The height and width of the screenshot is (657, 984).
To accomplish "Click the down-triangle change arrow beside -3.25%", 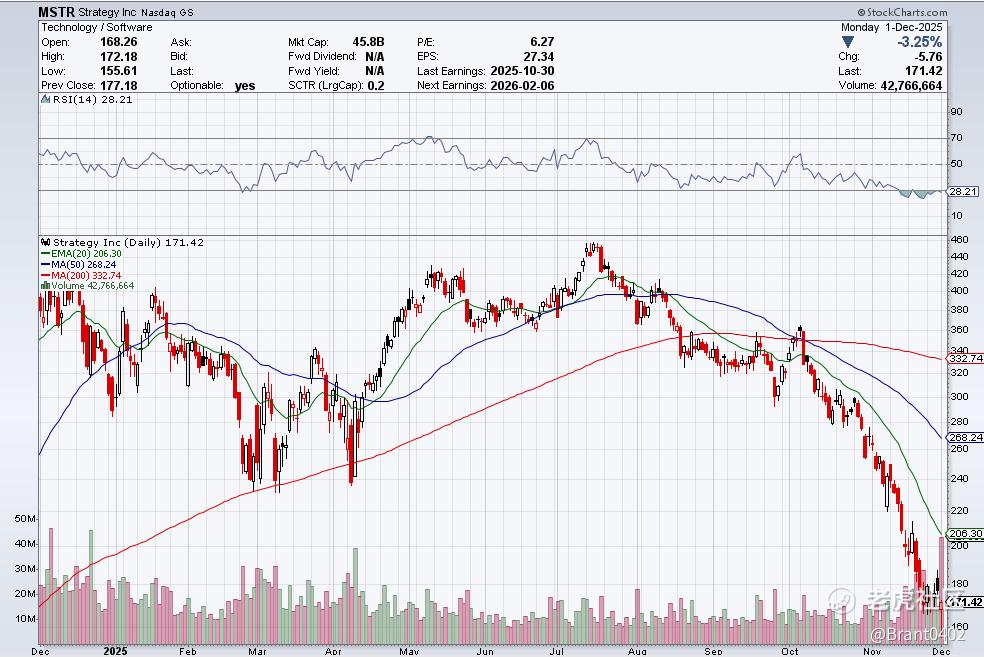I will [x=848, y=42].
